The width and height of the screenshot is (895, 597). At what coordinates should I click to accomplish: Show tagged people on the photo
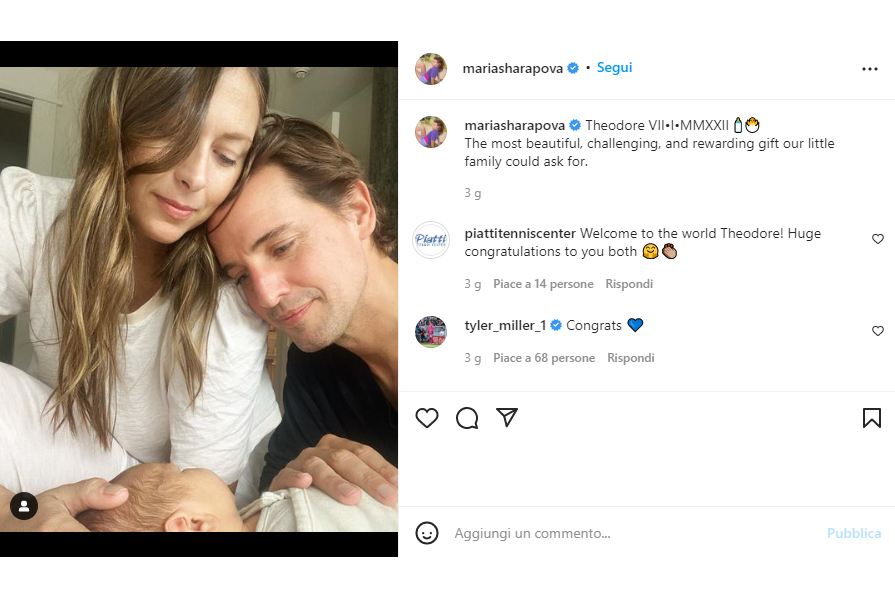point(24,506)
